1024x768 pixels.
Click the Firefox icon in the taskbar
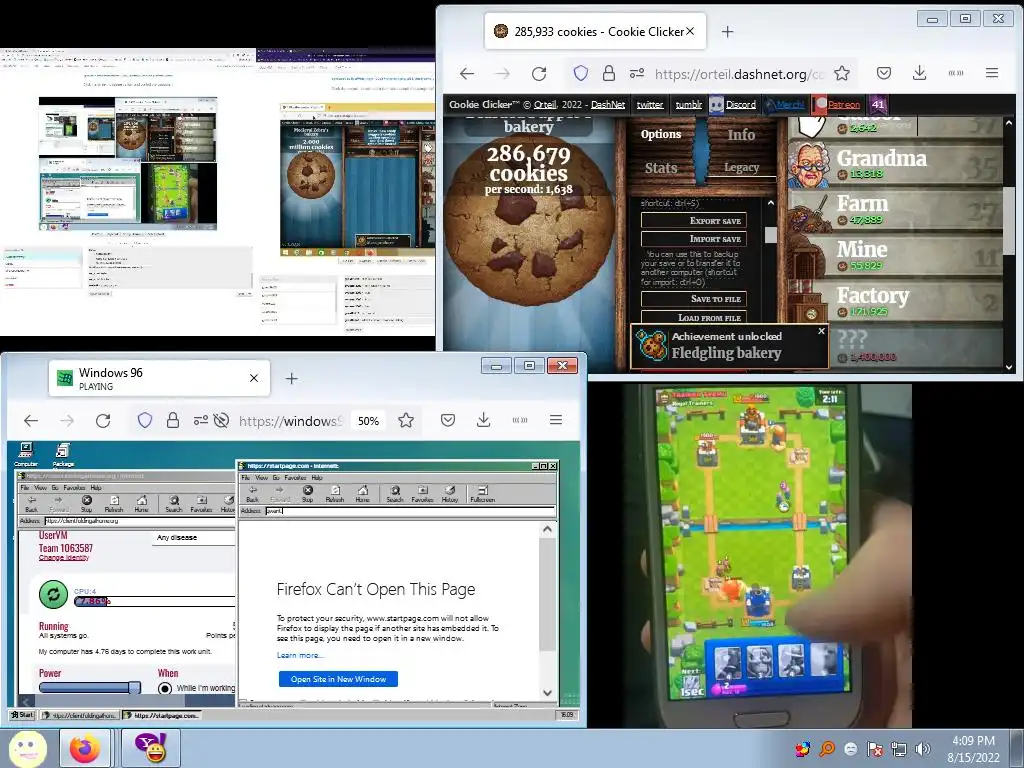pos(85,748)
